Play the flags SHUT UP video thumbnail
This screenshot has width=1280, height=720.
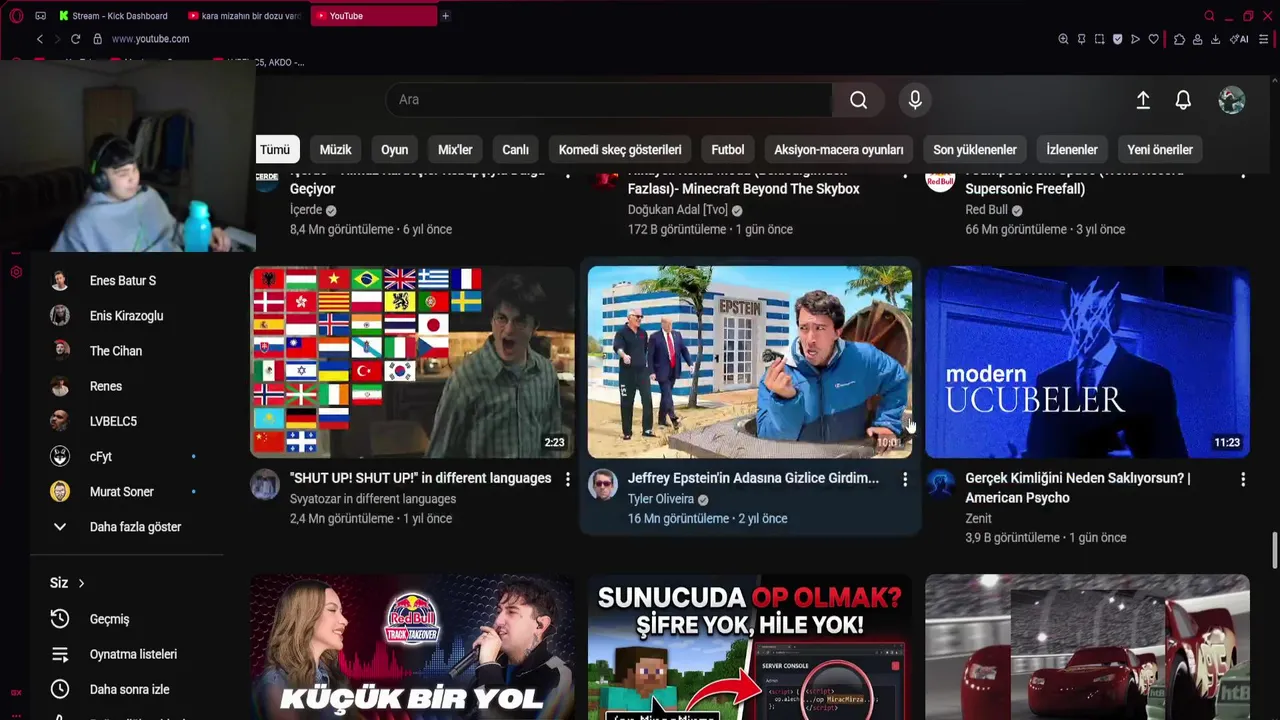[x=412, y=362]
